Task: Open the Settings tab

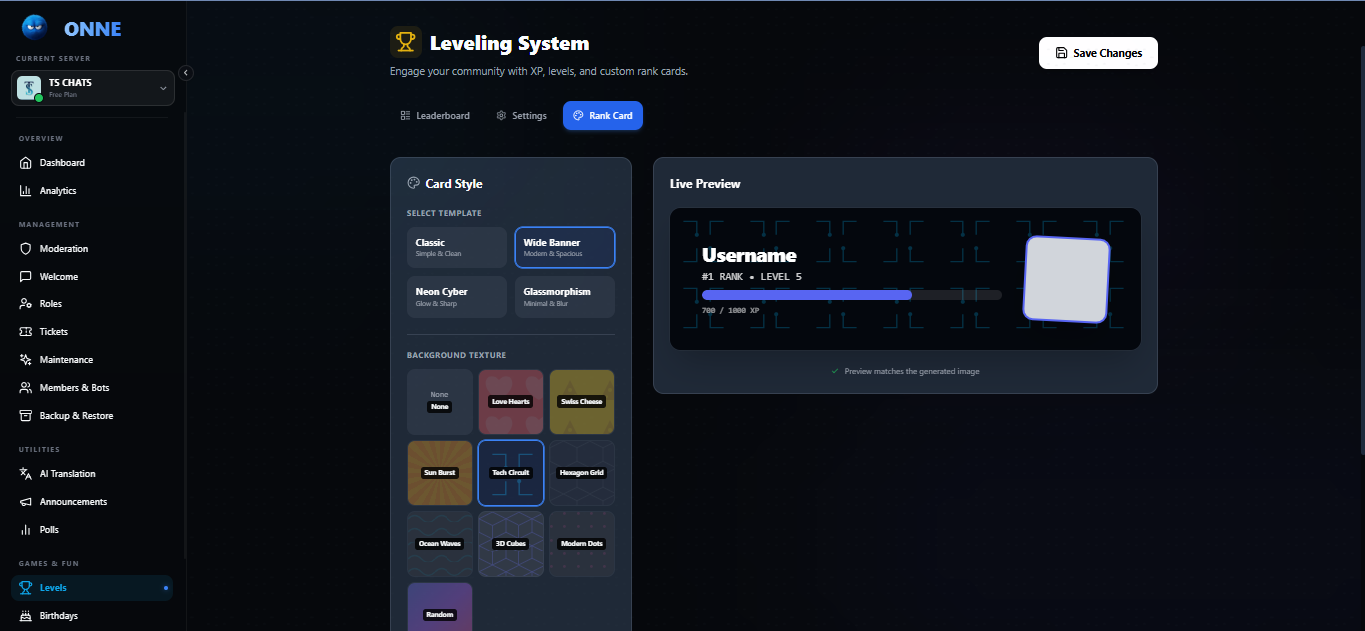Action: click(521, 116)
